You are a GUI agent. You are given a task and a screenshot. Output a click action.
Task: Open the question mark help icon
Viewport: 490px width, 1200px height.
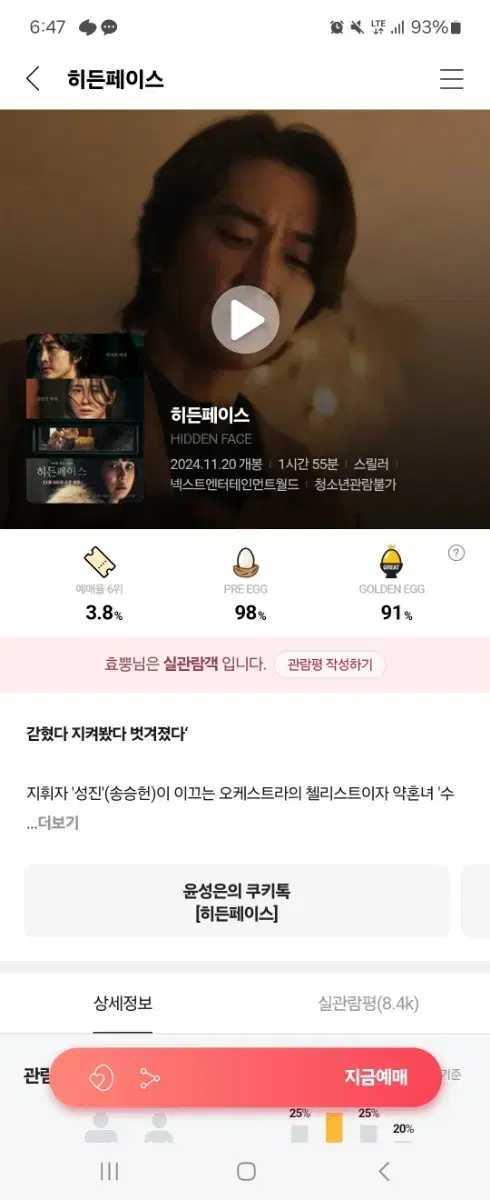click(x=456, y=553)
